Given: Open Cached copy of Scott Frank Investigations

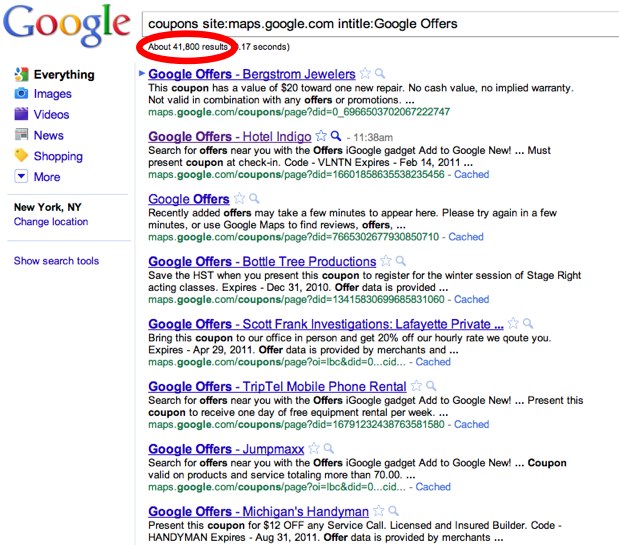Looking at the screenshot, I should click(433, 362).
